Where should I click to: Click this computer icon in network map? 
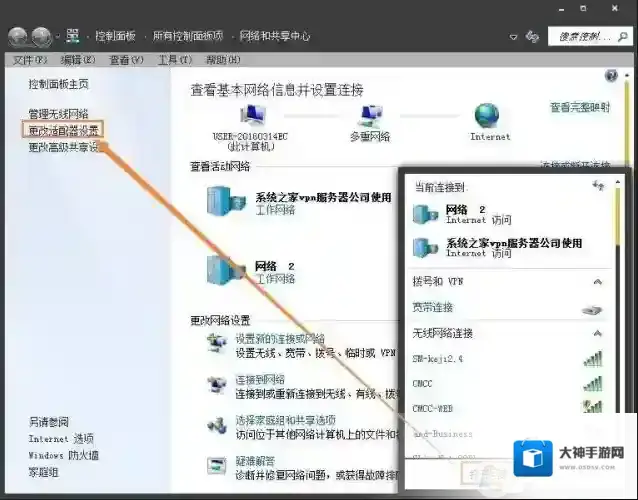click(252, 115)
